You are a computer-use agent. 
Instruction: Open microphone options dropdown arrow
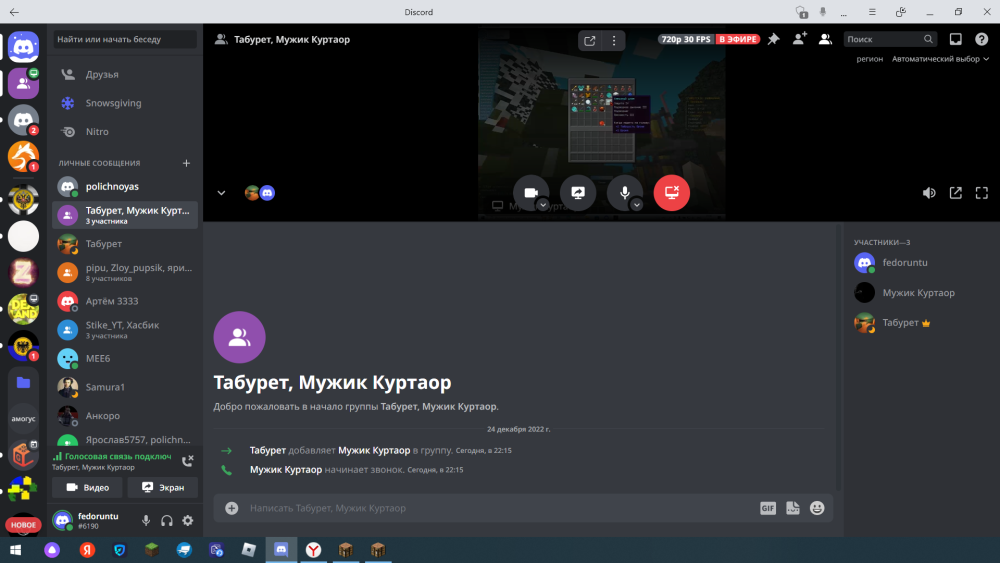636,205
